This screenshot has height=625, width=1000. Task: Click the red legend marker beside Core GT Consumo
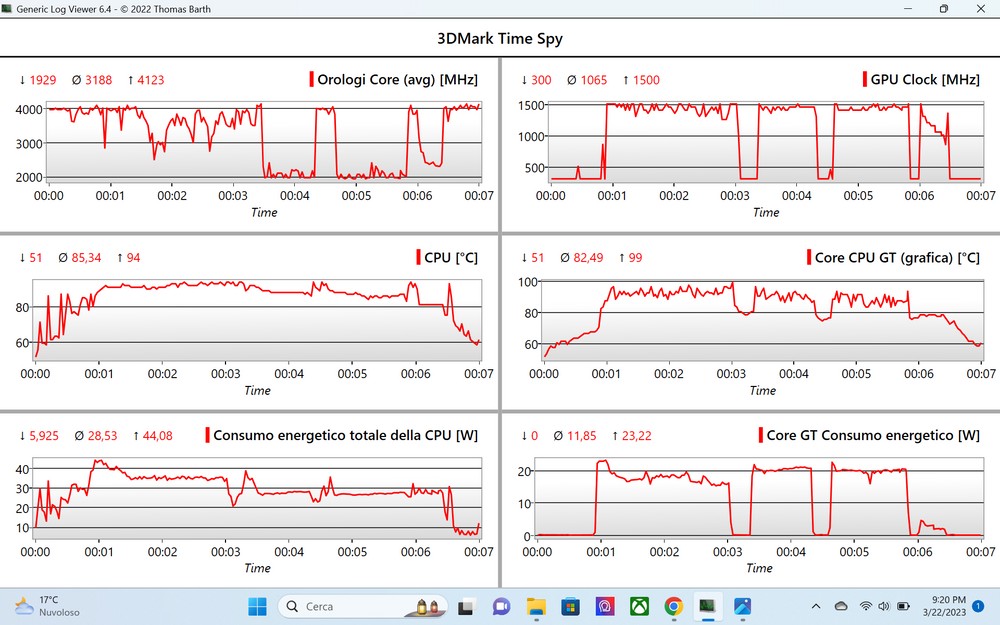tap(761, 435)
